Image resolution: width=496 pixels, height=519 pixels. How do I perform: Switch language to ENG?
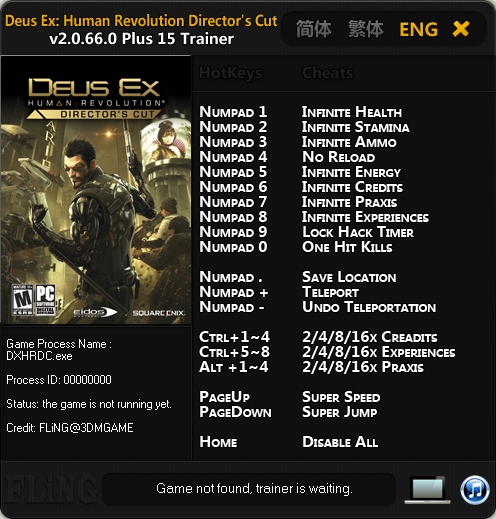pyautogui.click(x=419, y=29)
